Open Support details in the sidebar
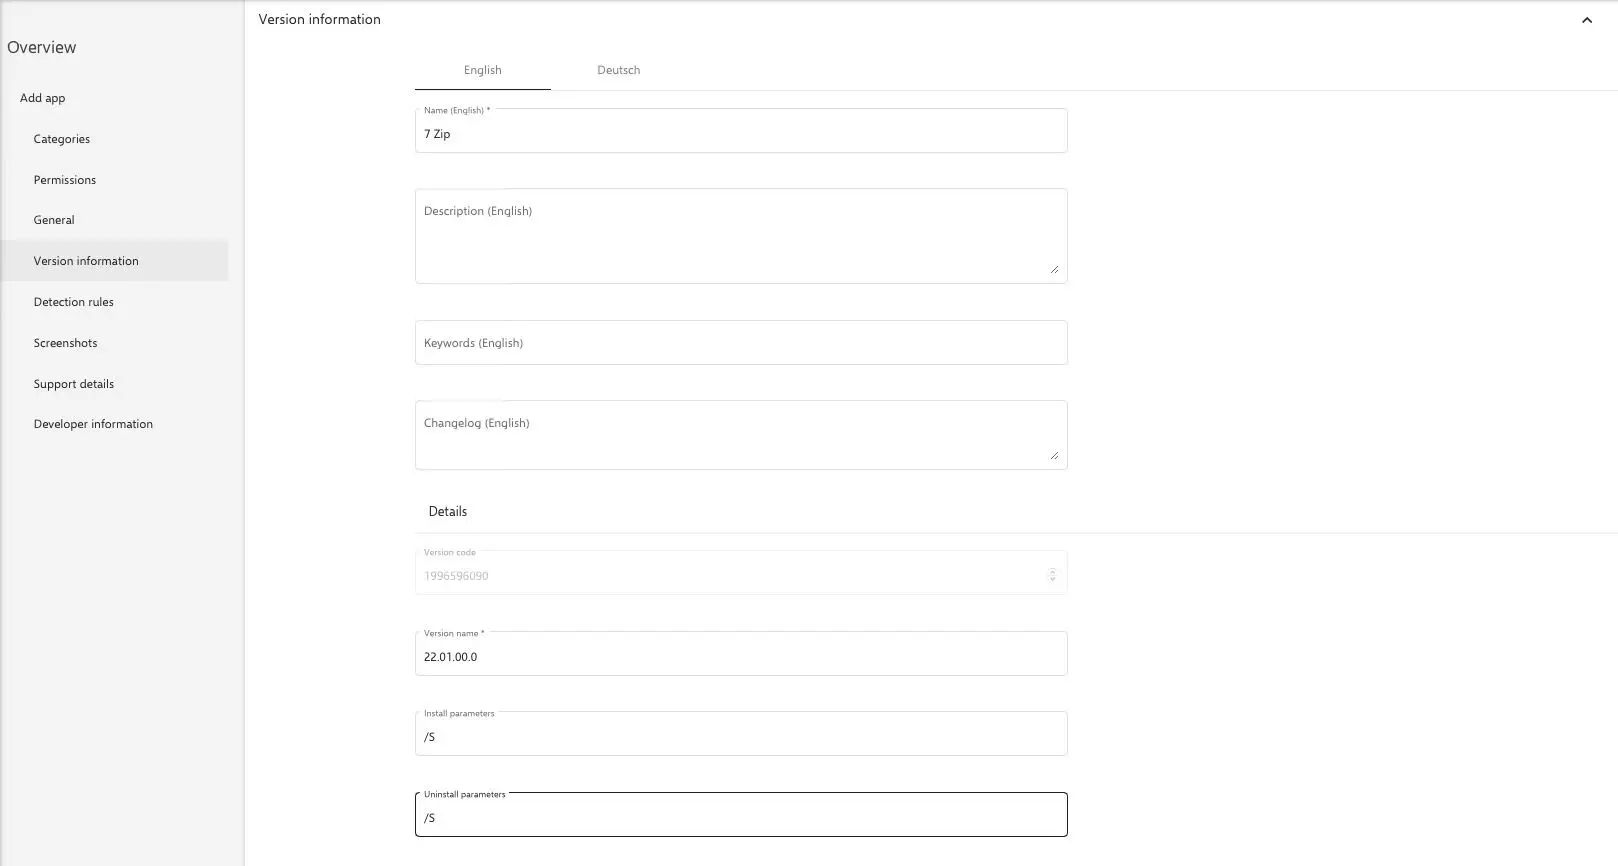This screenshot has width=1618, height=866. pos(74,384)
